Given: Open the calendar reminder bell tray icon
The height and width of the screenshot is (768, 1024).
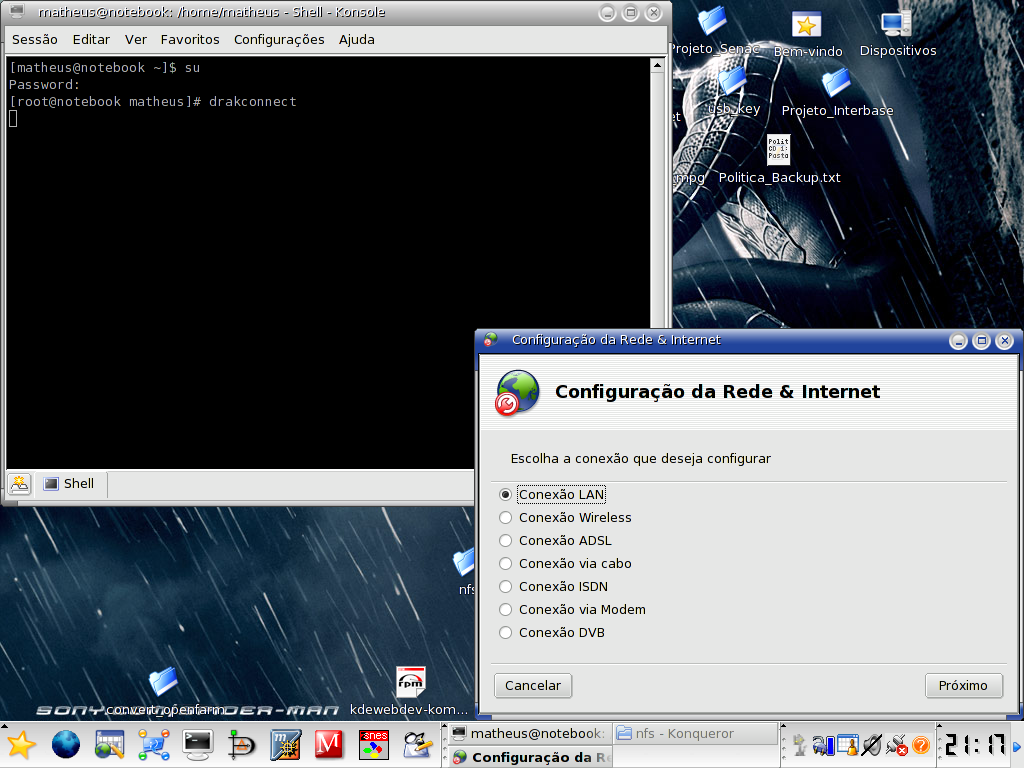Looking at the screenshot, I should (848, 744).
